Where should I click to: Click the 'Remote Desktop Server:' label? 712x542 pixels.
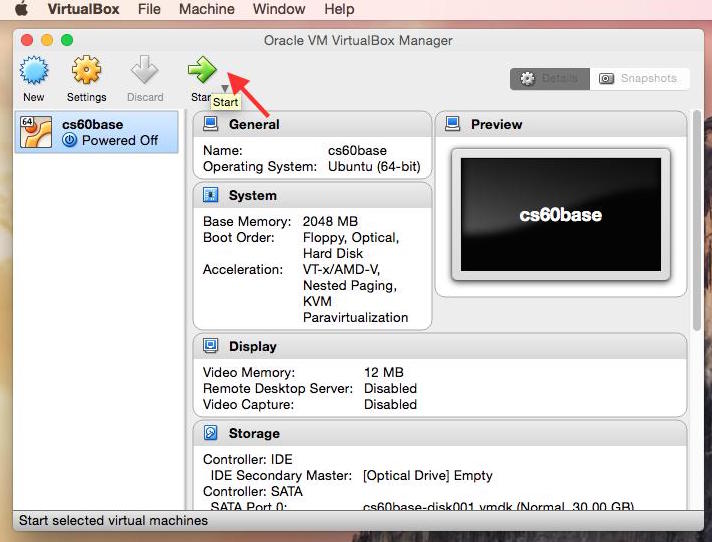tap(277, 389)
